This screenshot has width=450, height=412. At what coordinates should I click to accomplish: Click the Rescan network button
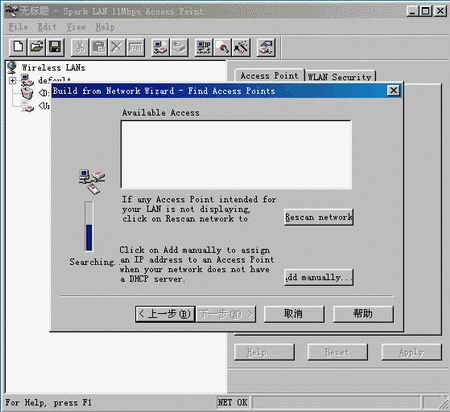coord(319,217)
